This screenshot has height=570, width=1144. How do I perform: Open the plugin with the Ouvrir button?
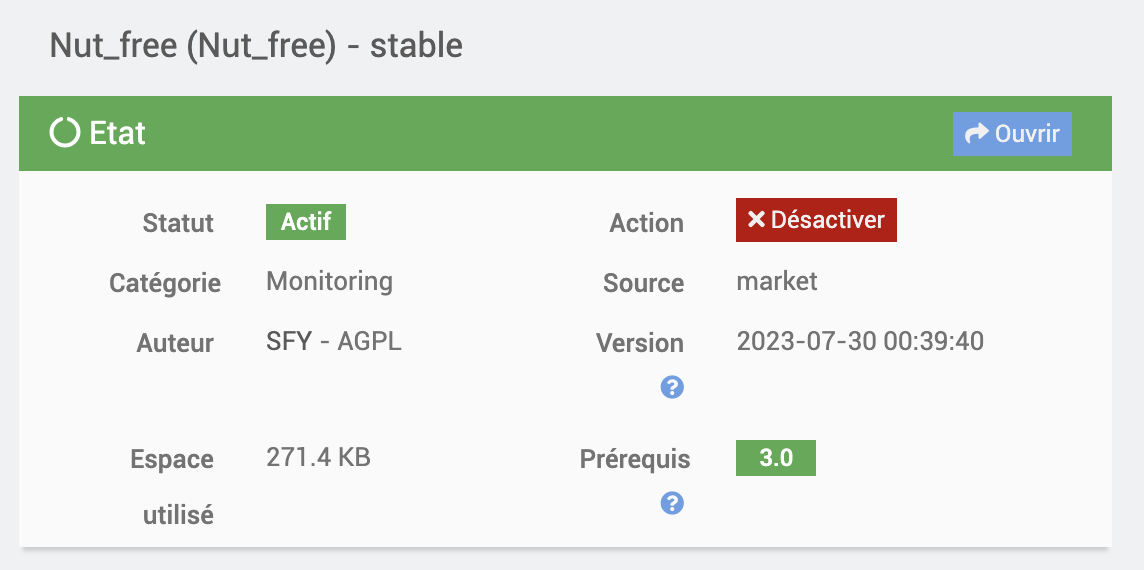click(1012, 134)
